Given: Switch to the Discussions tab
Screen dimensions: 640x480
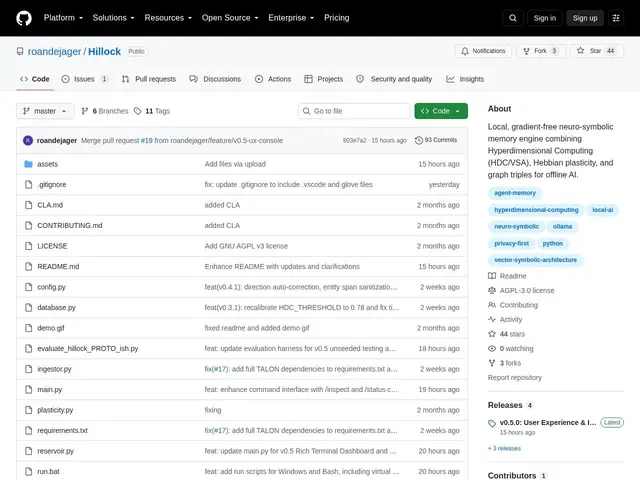Looking at the screenshot, I should 215,79.
